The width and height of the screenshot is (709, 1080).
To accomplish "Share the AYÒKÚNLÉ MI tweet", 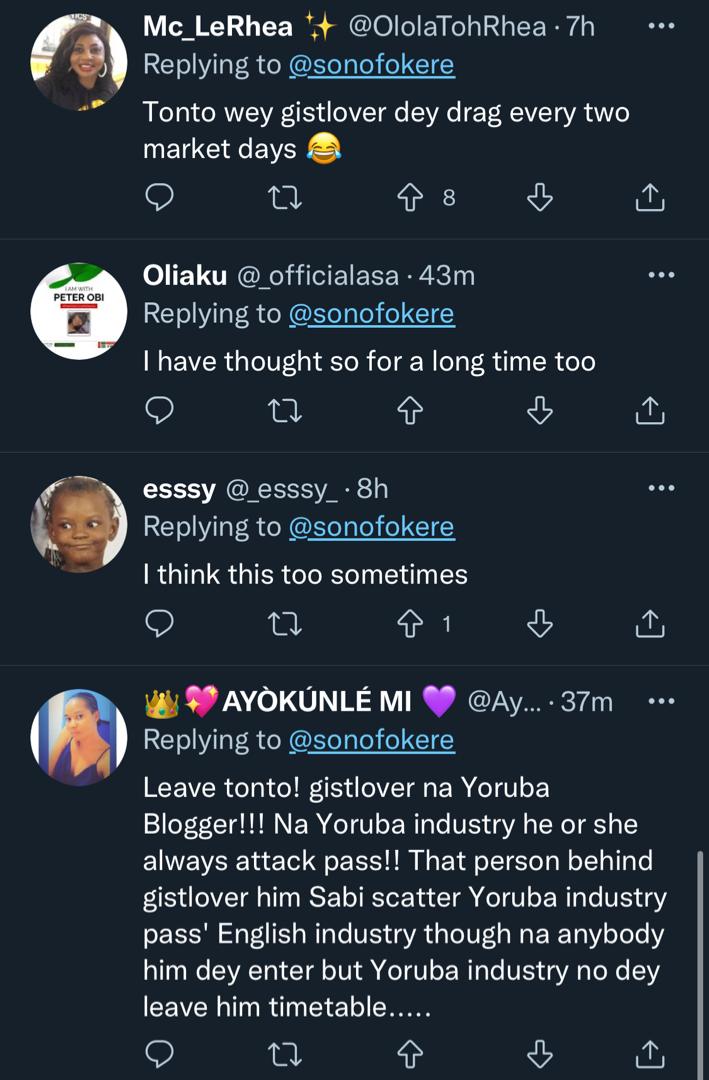I will pos(650,1052).
